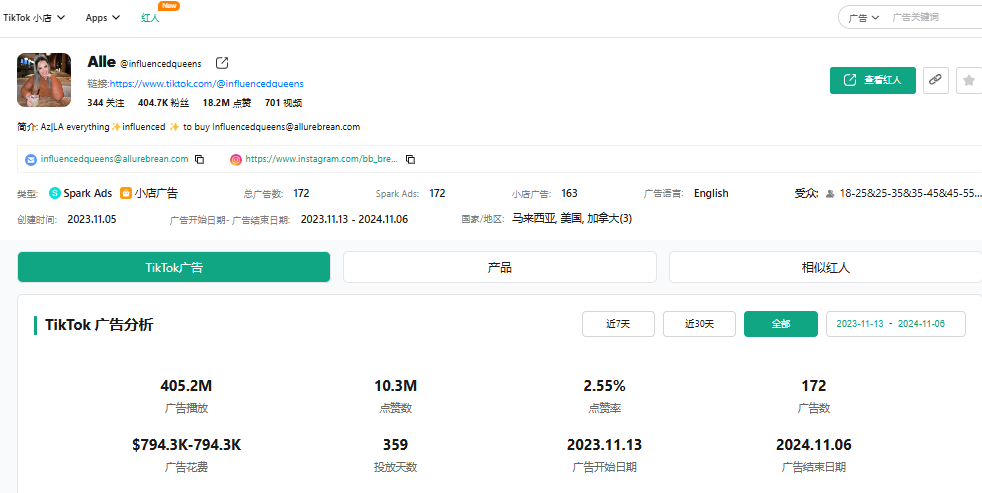The width and height of the screenshot is (982, 493).
Task: Expand the Apps dropdown menu
Action: [103, 18]
